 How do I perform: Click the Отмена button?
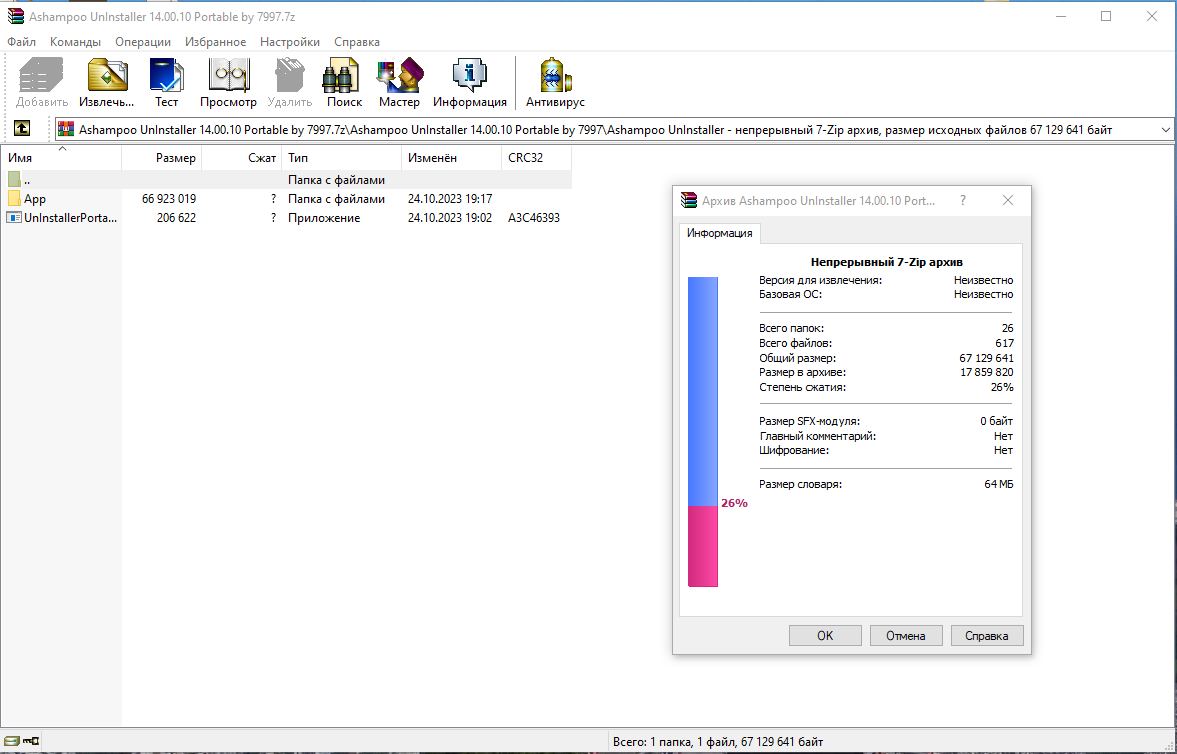[x=905, y=635]
